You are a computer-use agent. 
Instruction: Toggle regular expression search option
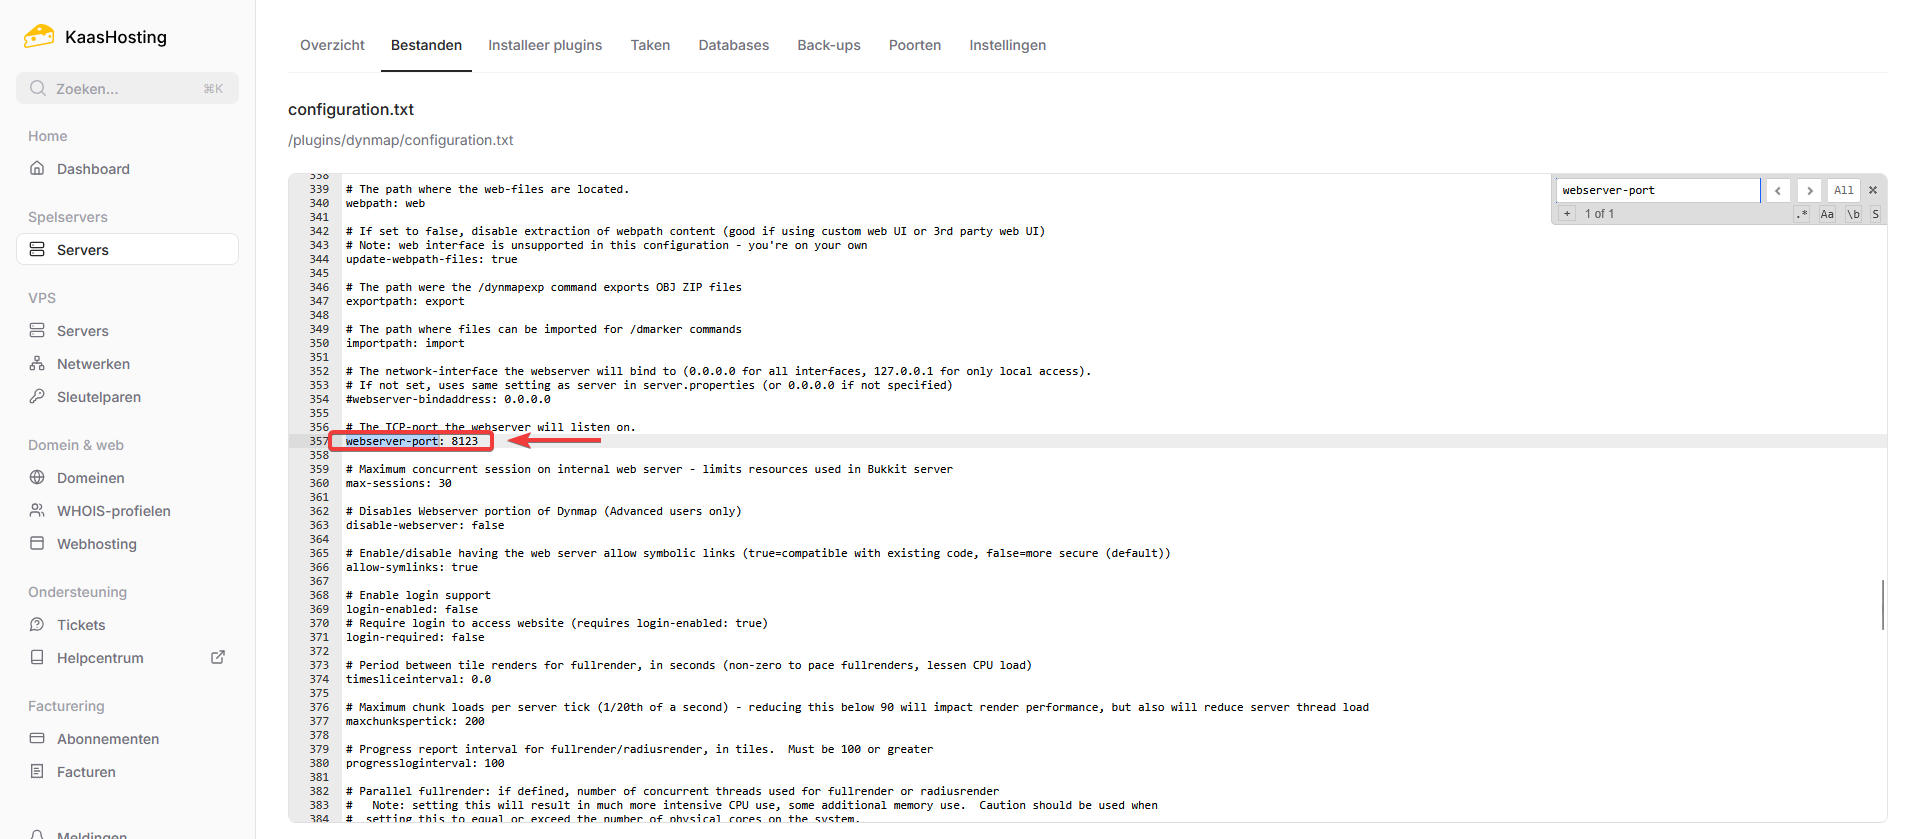point(1802,214)
